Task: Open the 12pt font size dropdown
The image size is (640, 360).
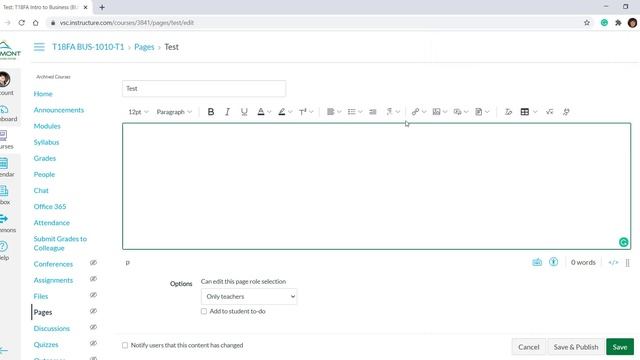Action: [138, 112]
